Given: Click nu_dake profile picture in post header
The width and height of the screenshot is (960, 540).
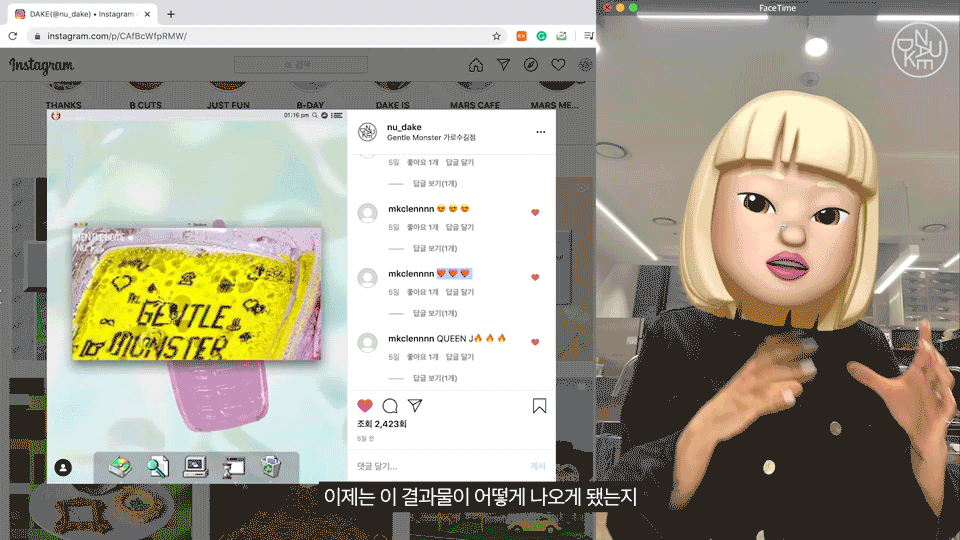Looking at the screenshot, I should pos(367,132).
